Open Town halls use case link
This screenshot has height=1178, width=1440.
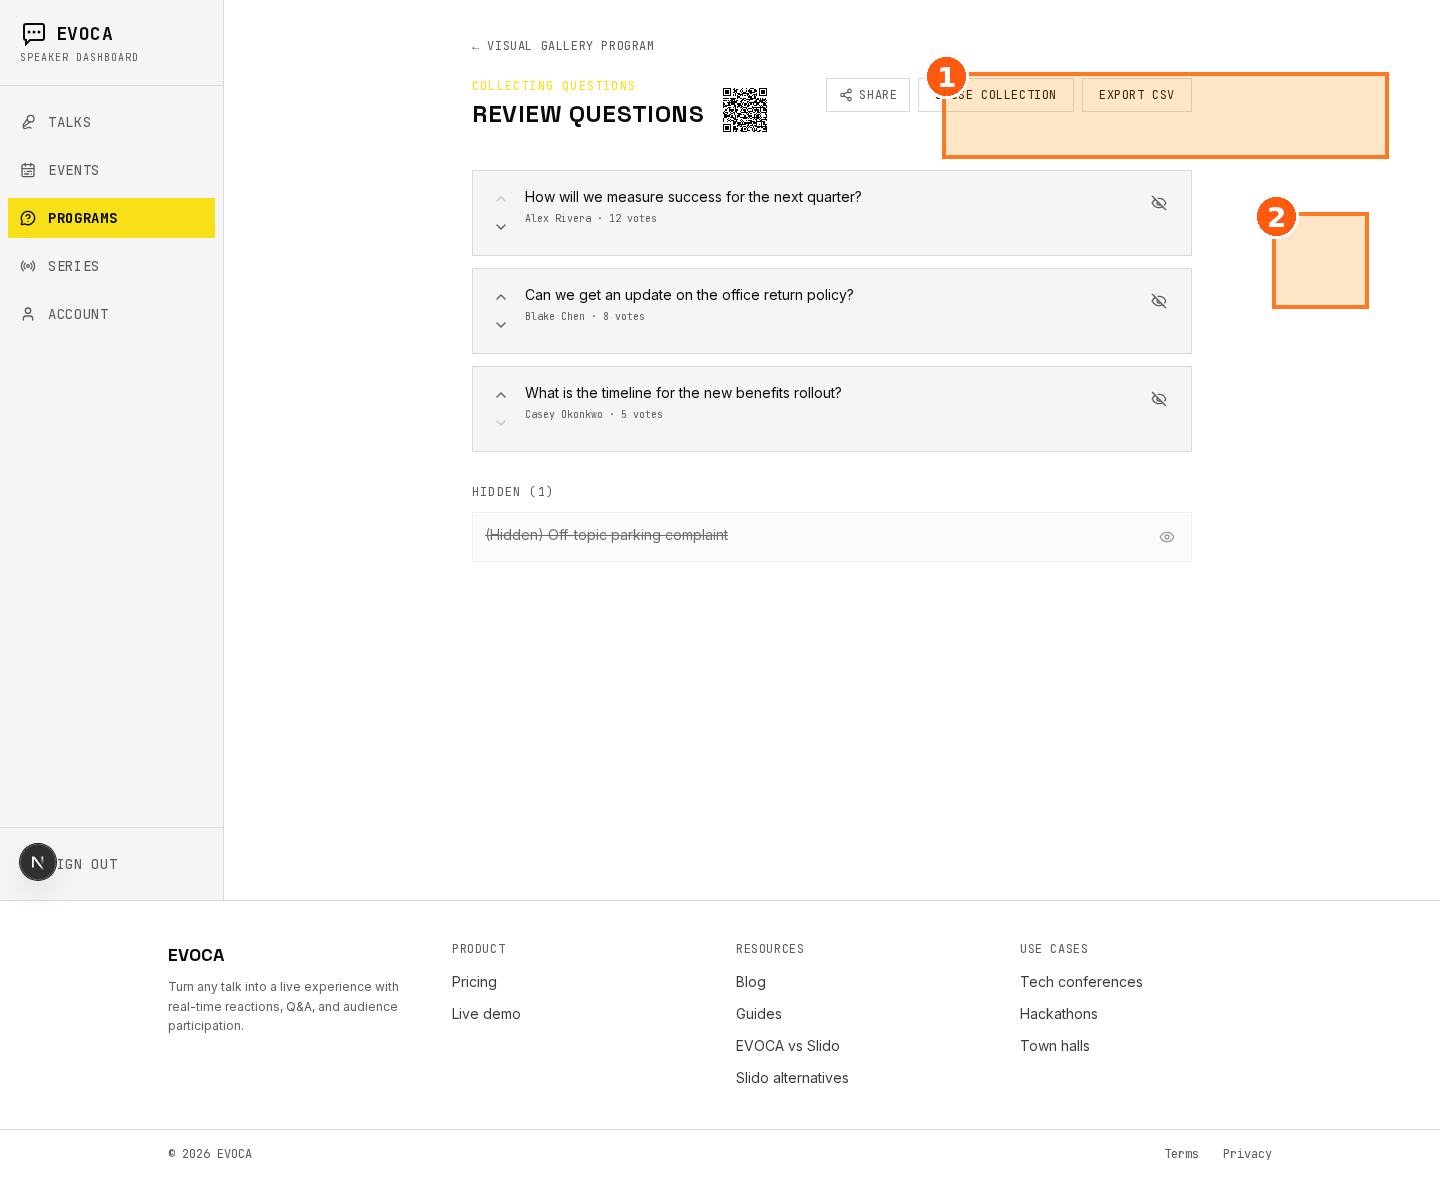(1055, 1046)
